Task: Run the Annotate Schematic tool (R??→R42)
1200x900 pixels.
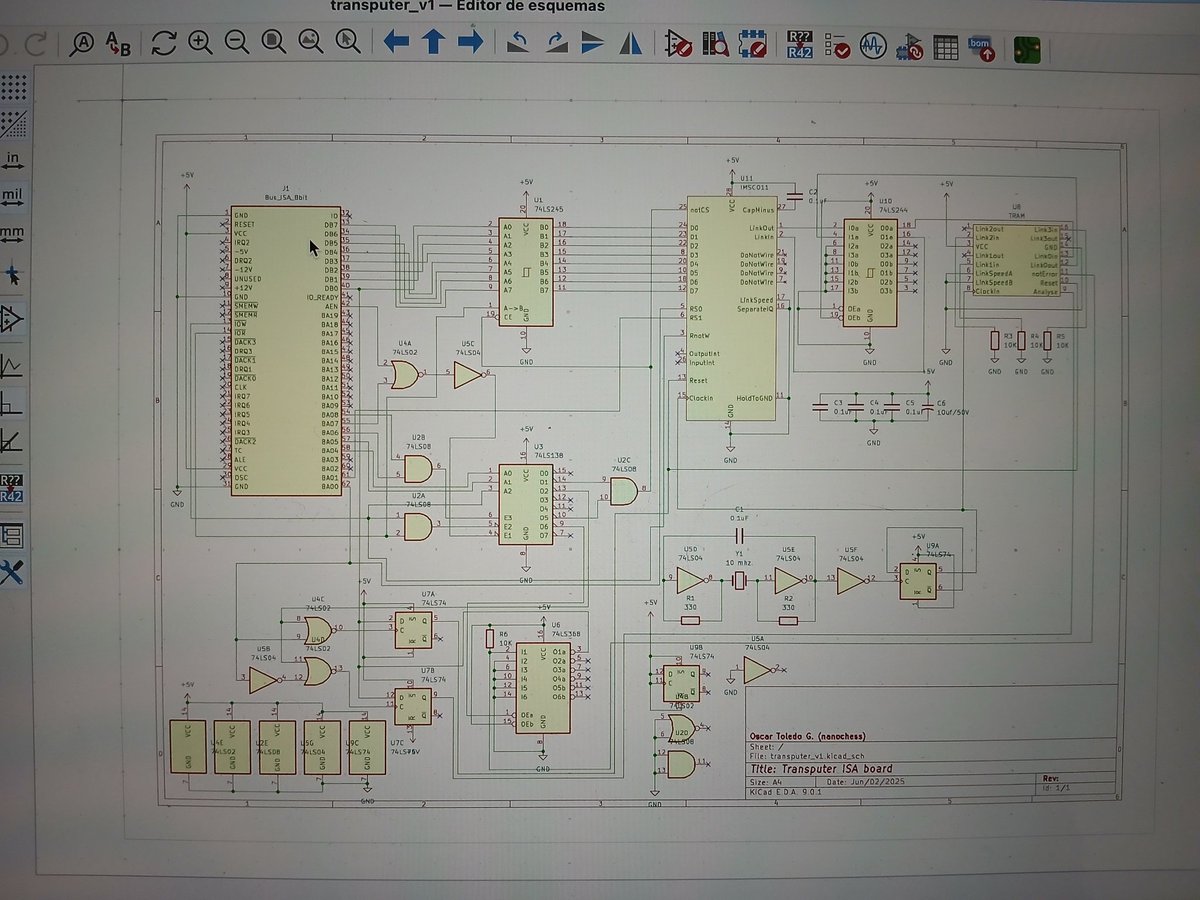Action: [798, 44]
